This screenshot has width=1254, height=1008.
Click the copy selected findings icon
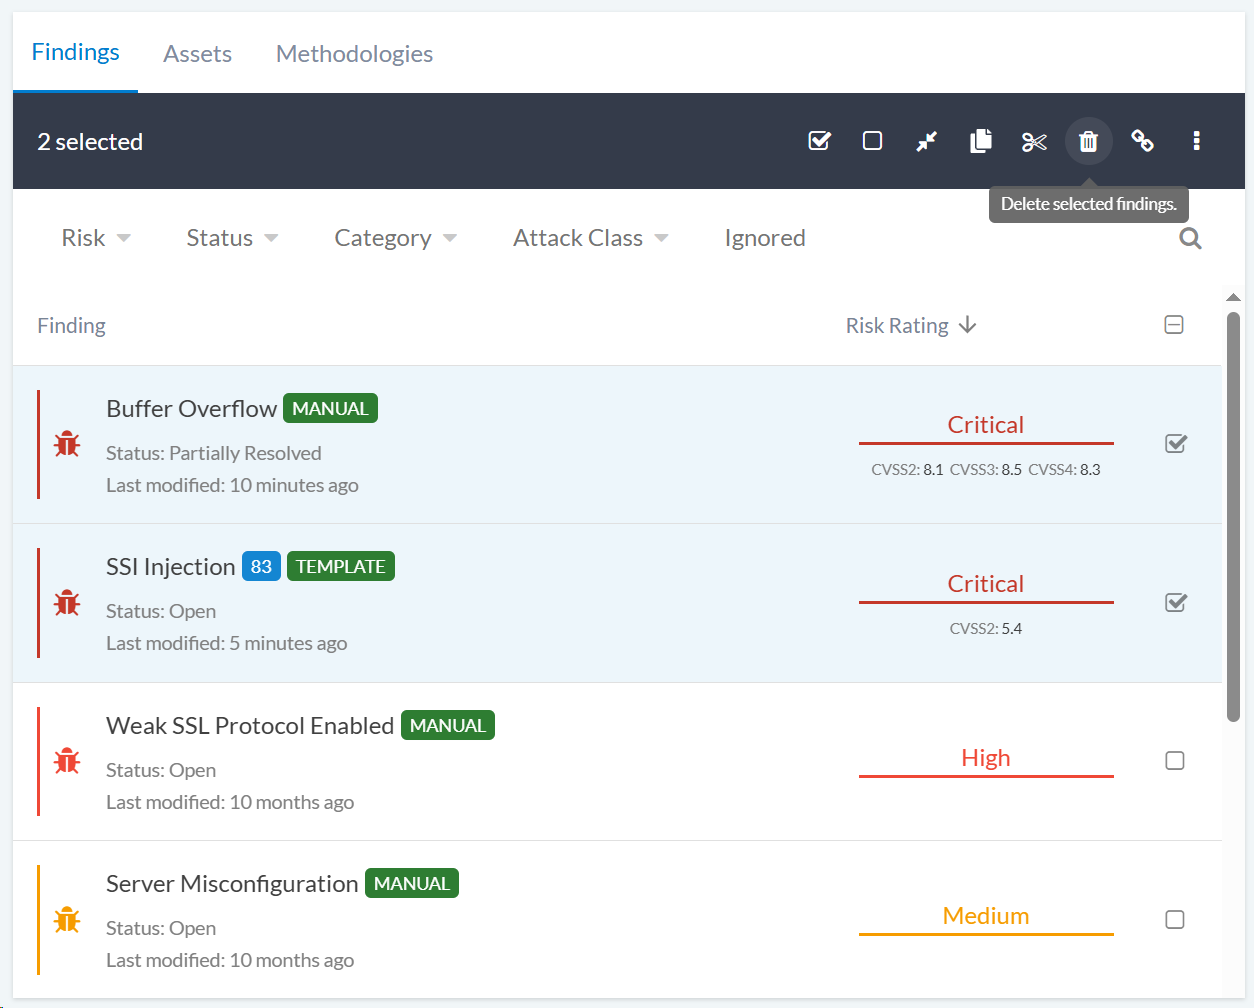pos(981,141)
